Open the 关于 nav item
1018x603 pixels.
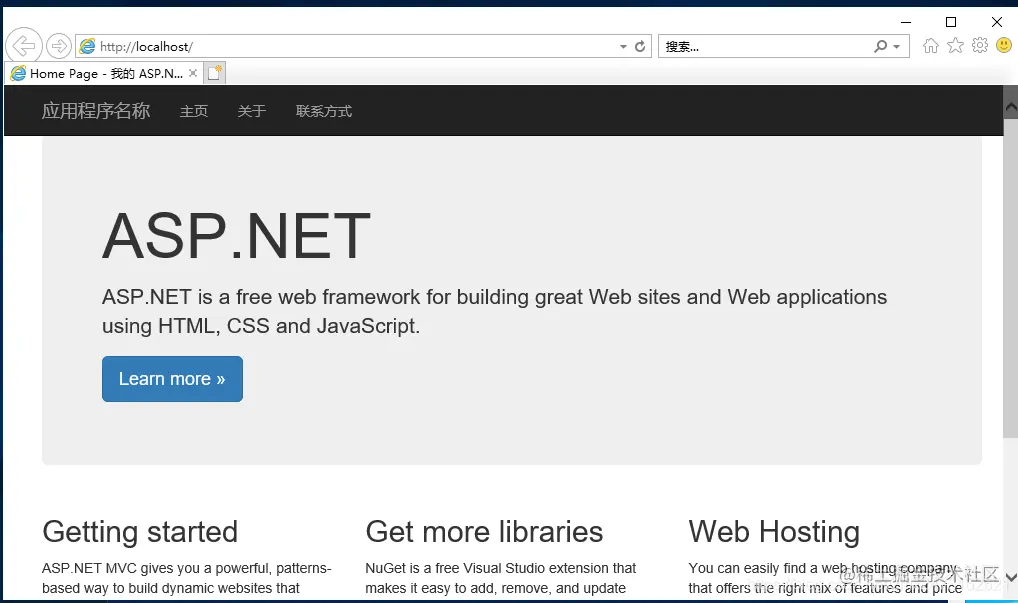point(252,112)
